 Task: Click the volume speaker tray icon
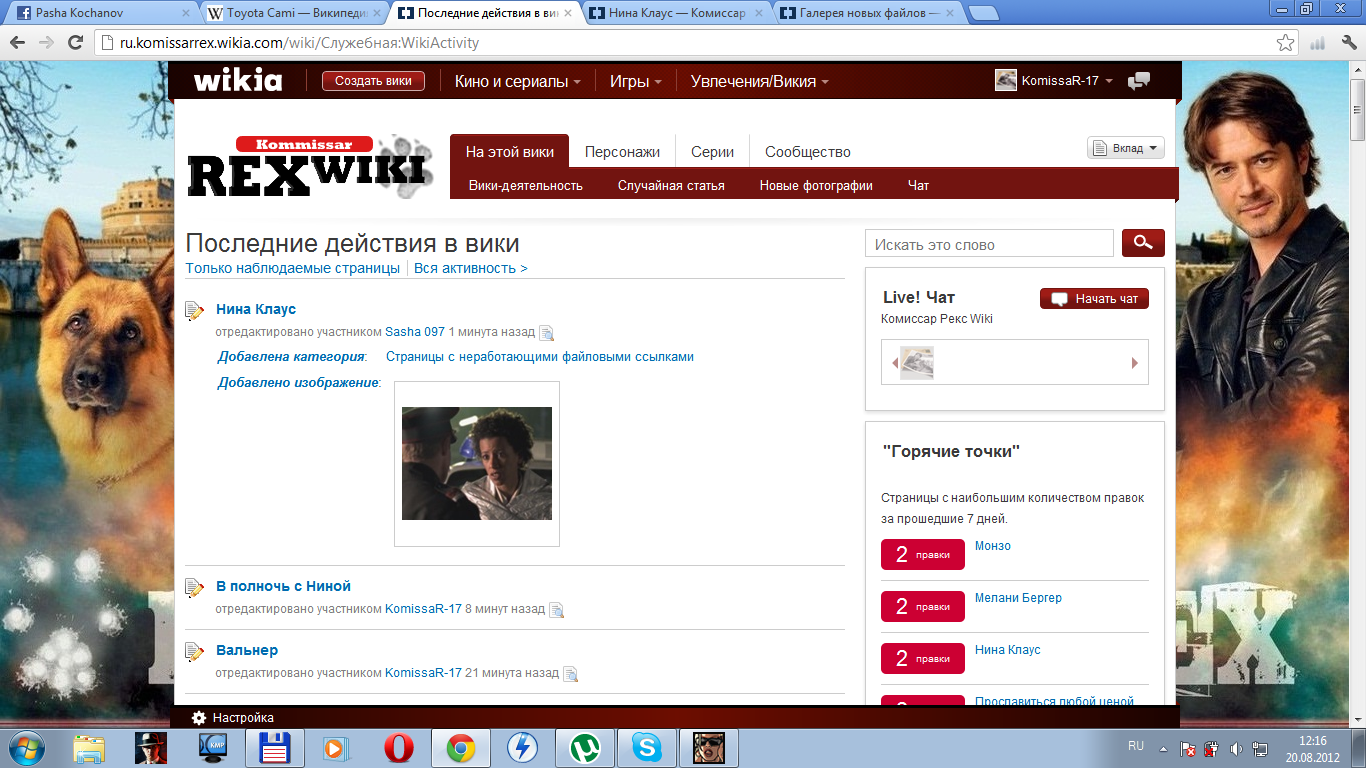tap(1236, 748)
